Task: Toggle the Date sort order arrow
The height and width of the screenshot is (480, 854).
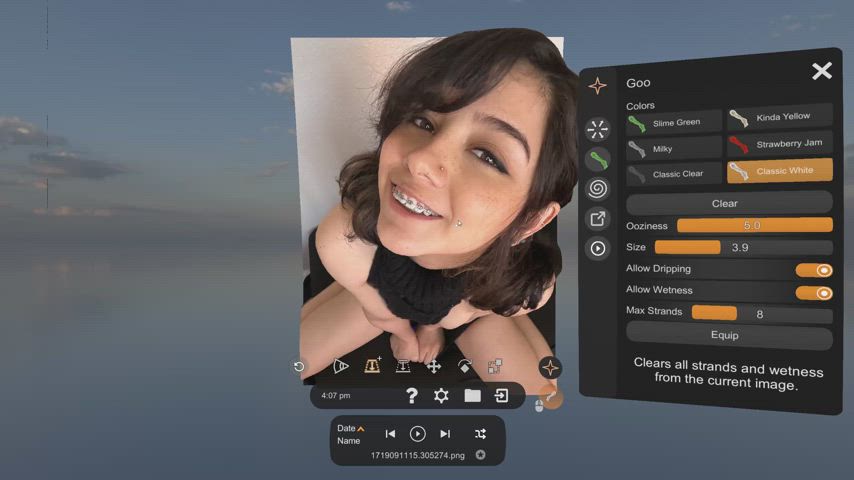Action: [x=361, y=429]
